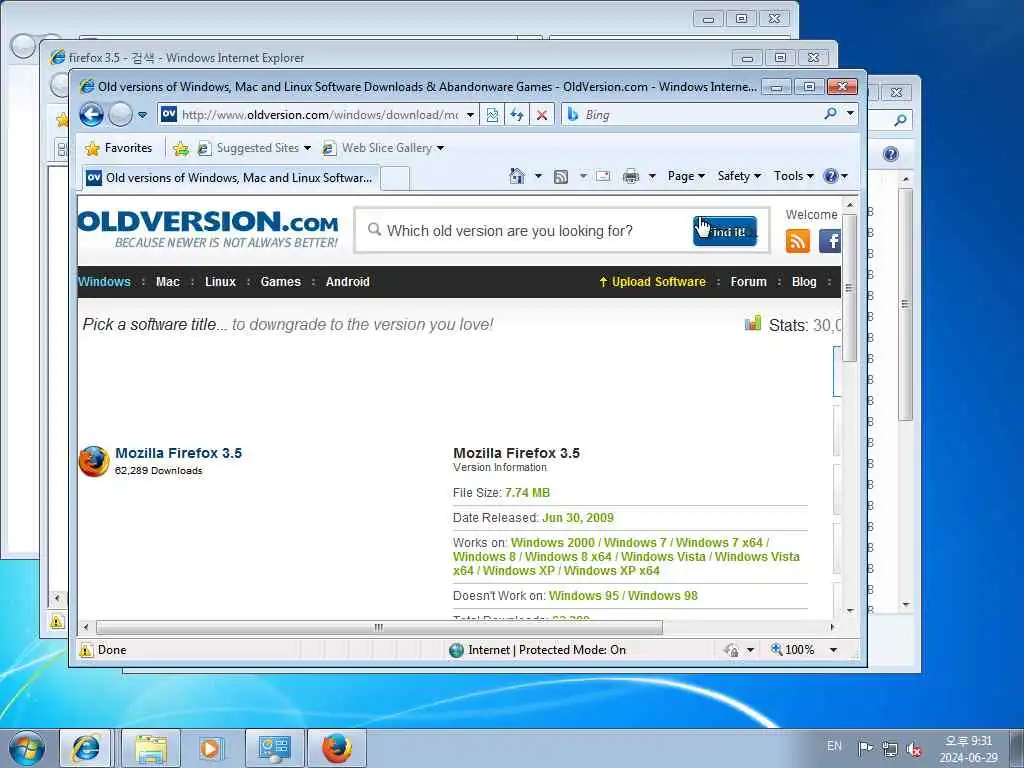
Task: Select Linux in site navigation
Action: (220, 282)
